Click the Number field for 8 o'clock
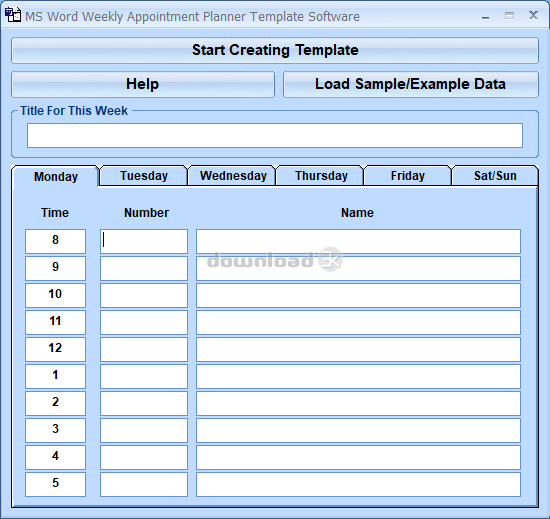Image resolution: width=550 pixels, height=519 pixels. pos(144,241)
